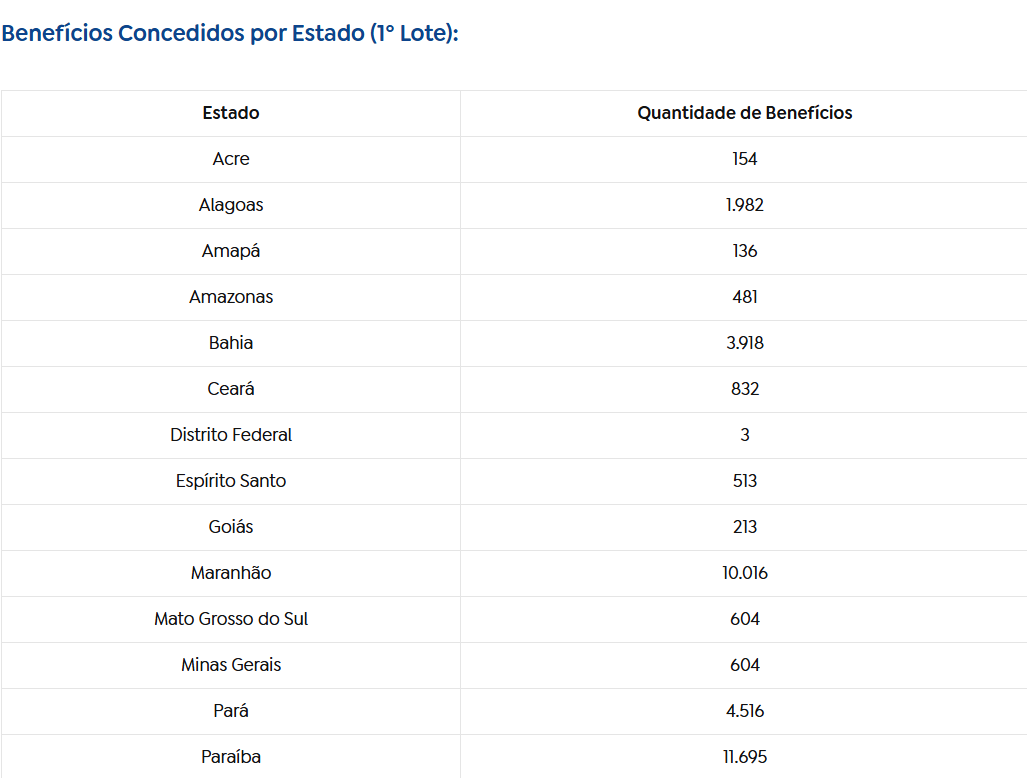The height and width of the screenshot is (778, 1027).
Task: Select the 'Bahia' state cell
Action: (231, 343)
